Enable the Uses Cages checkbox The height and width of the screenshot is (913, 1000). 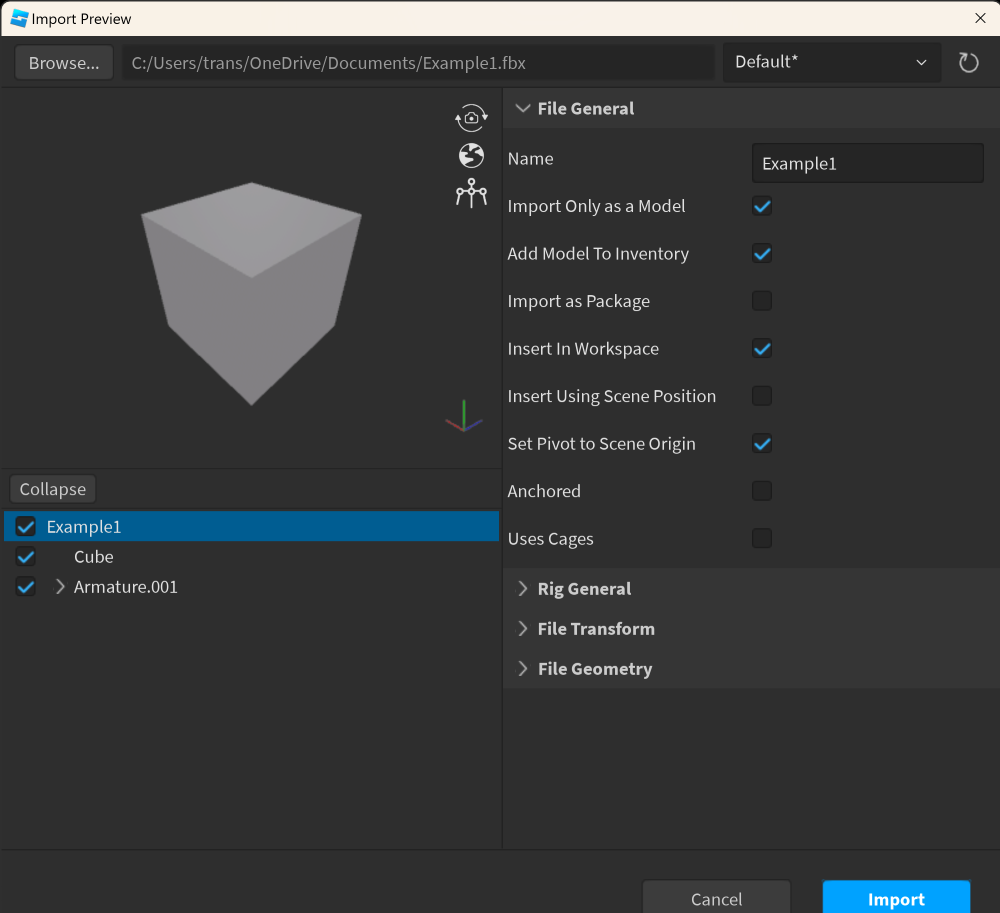[761, 539]
